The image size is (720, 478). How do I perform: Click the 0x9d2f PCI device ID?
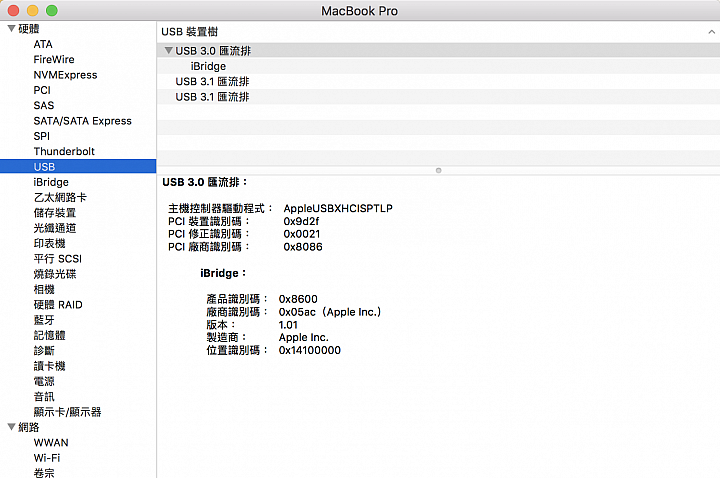(x=301, y=221)
